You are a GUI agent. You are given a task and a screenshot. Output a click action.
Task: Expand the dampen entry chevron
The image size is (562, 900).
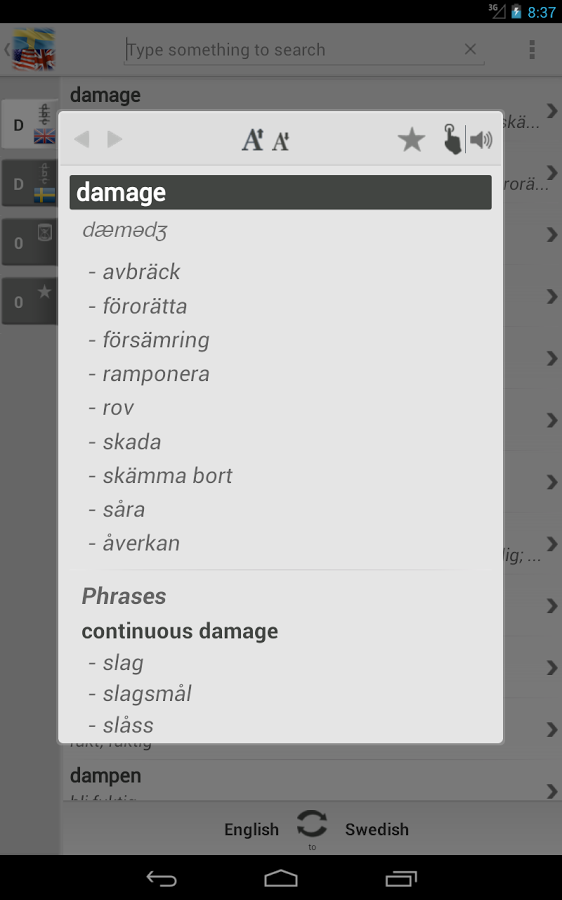pos(552,791)
